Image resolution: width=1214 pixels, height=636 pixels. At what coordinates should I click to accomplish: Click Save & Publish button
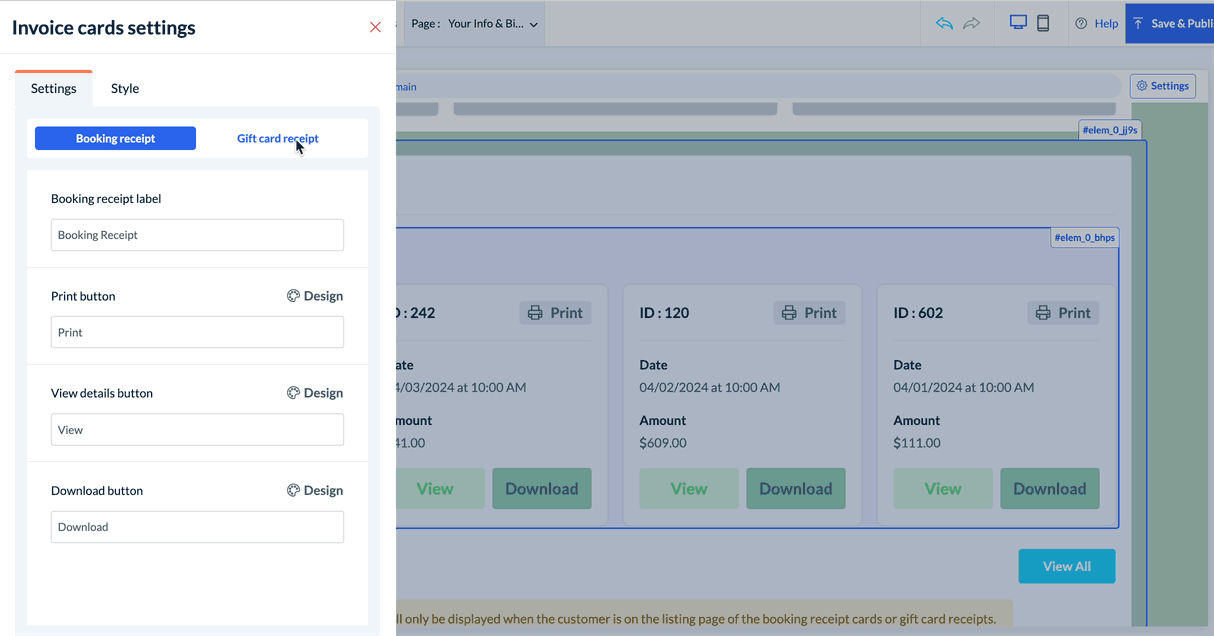click(x=1170, y=23)
